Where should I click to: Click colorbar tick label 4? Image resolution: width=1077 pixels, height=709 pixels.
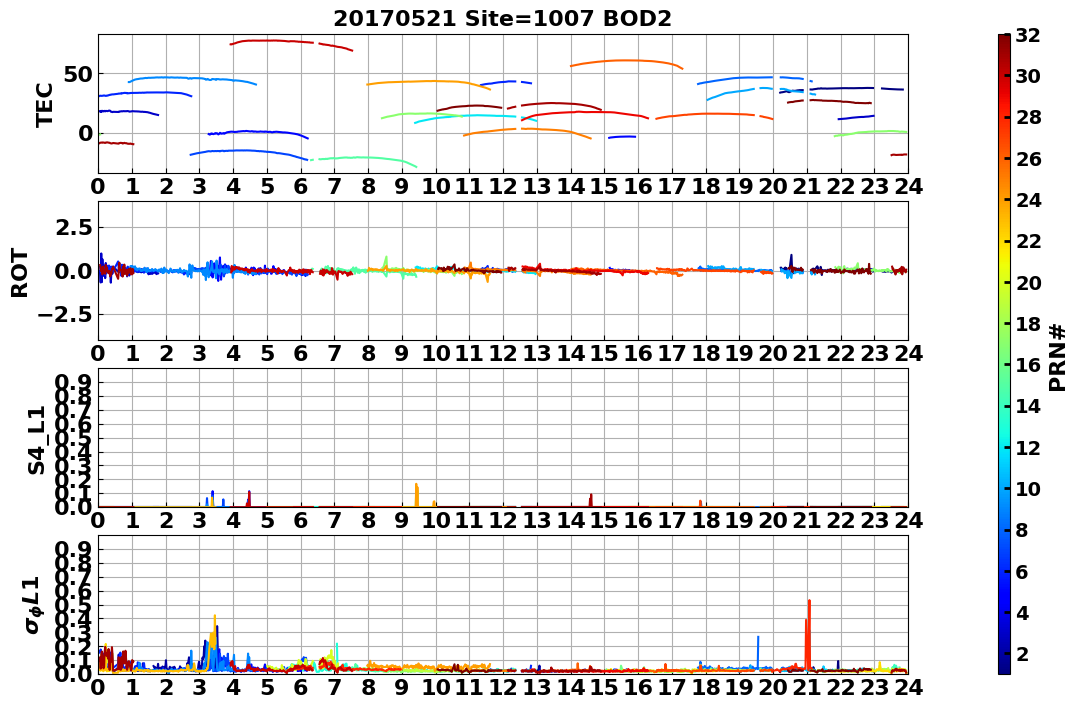[1022, 612]
